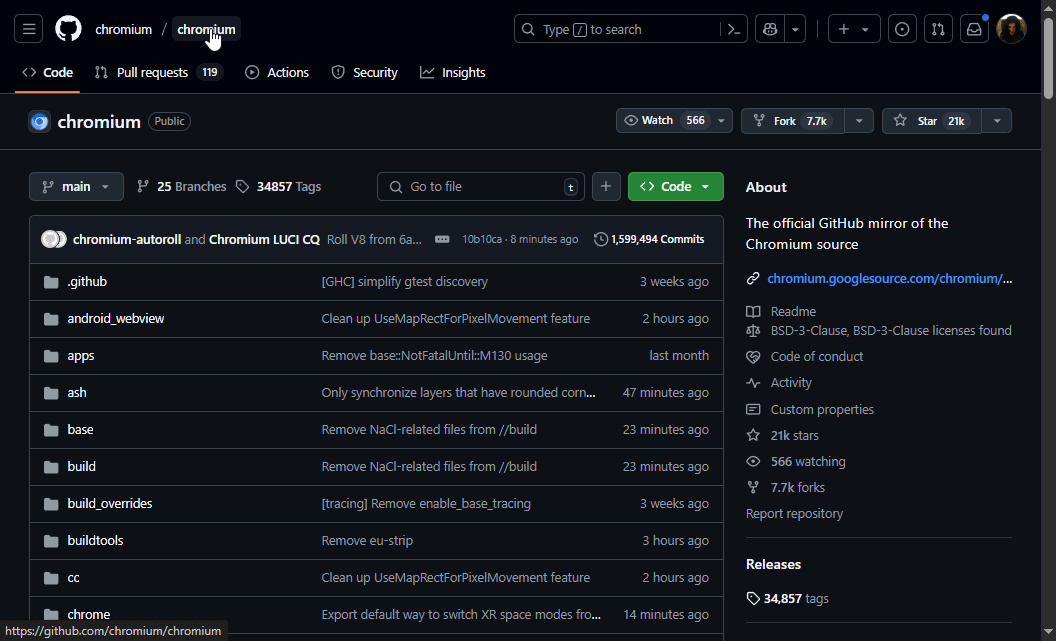Open the base folder

80,430
